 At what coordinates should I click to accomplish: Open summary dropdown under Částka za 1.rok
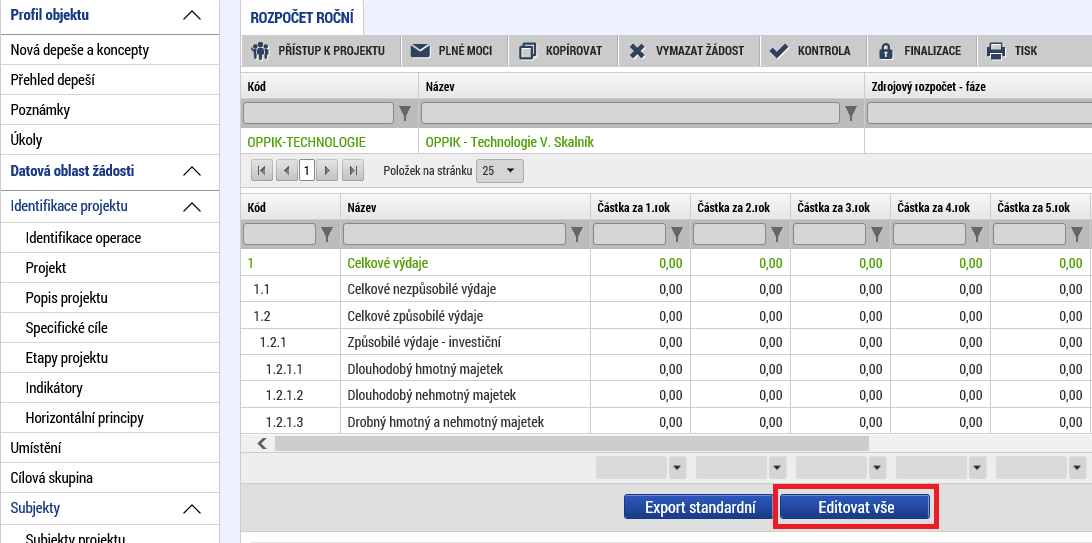(x=677, y=468)
